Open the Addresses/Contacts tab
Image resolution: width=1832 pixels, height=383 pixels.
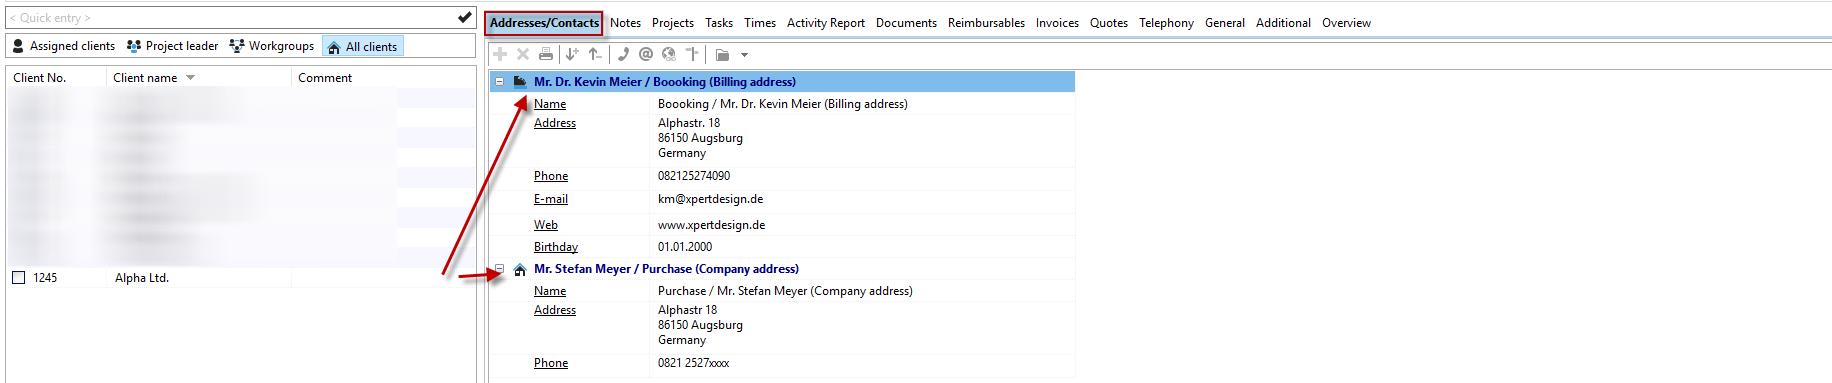click(x=544, y=22)
